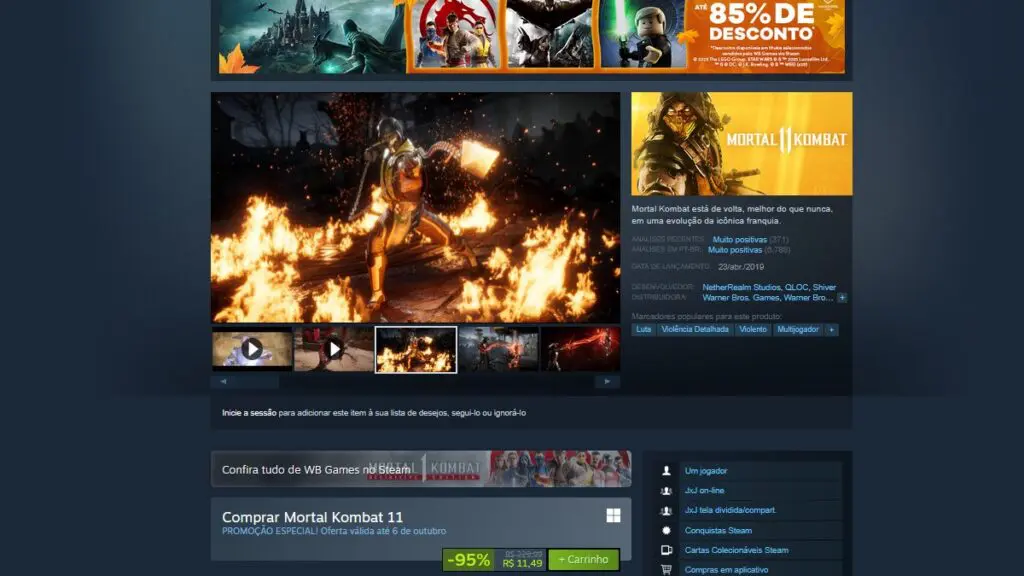Play the first trailer video thumbnail

click(252, 349)
